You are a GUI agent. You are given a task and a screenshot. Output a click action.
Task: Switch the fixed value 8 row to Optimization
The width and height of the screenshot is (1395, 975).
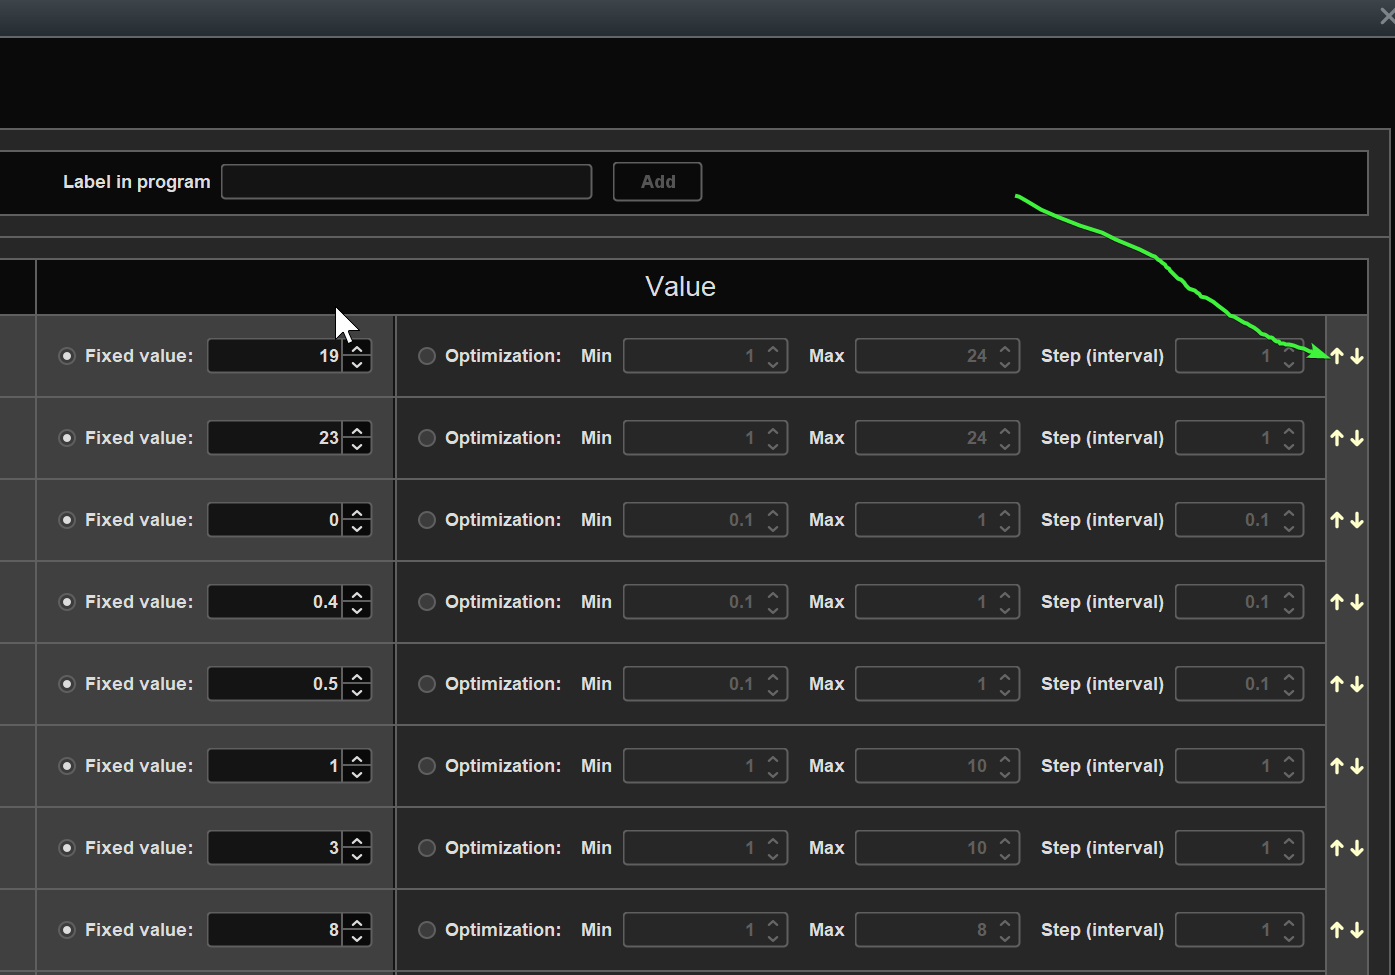pos(427,930)
